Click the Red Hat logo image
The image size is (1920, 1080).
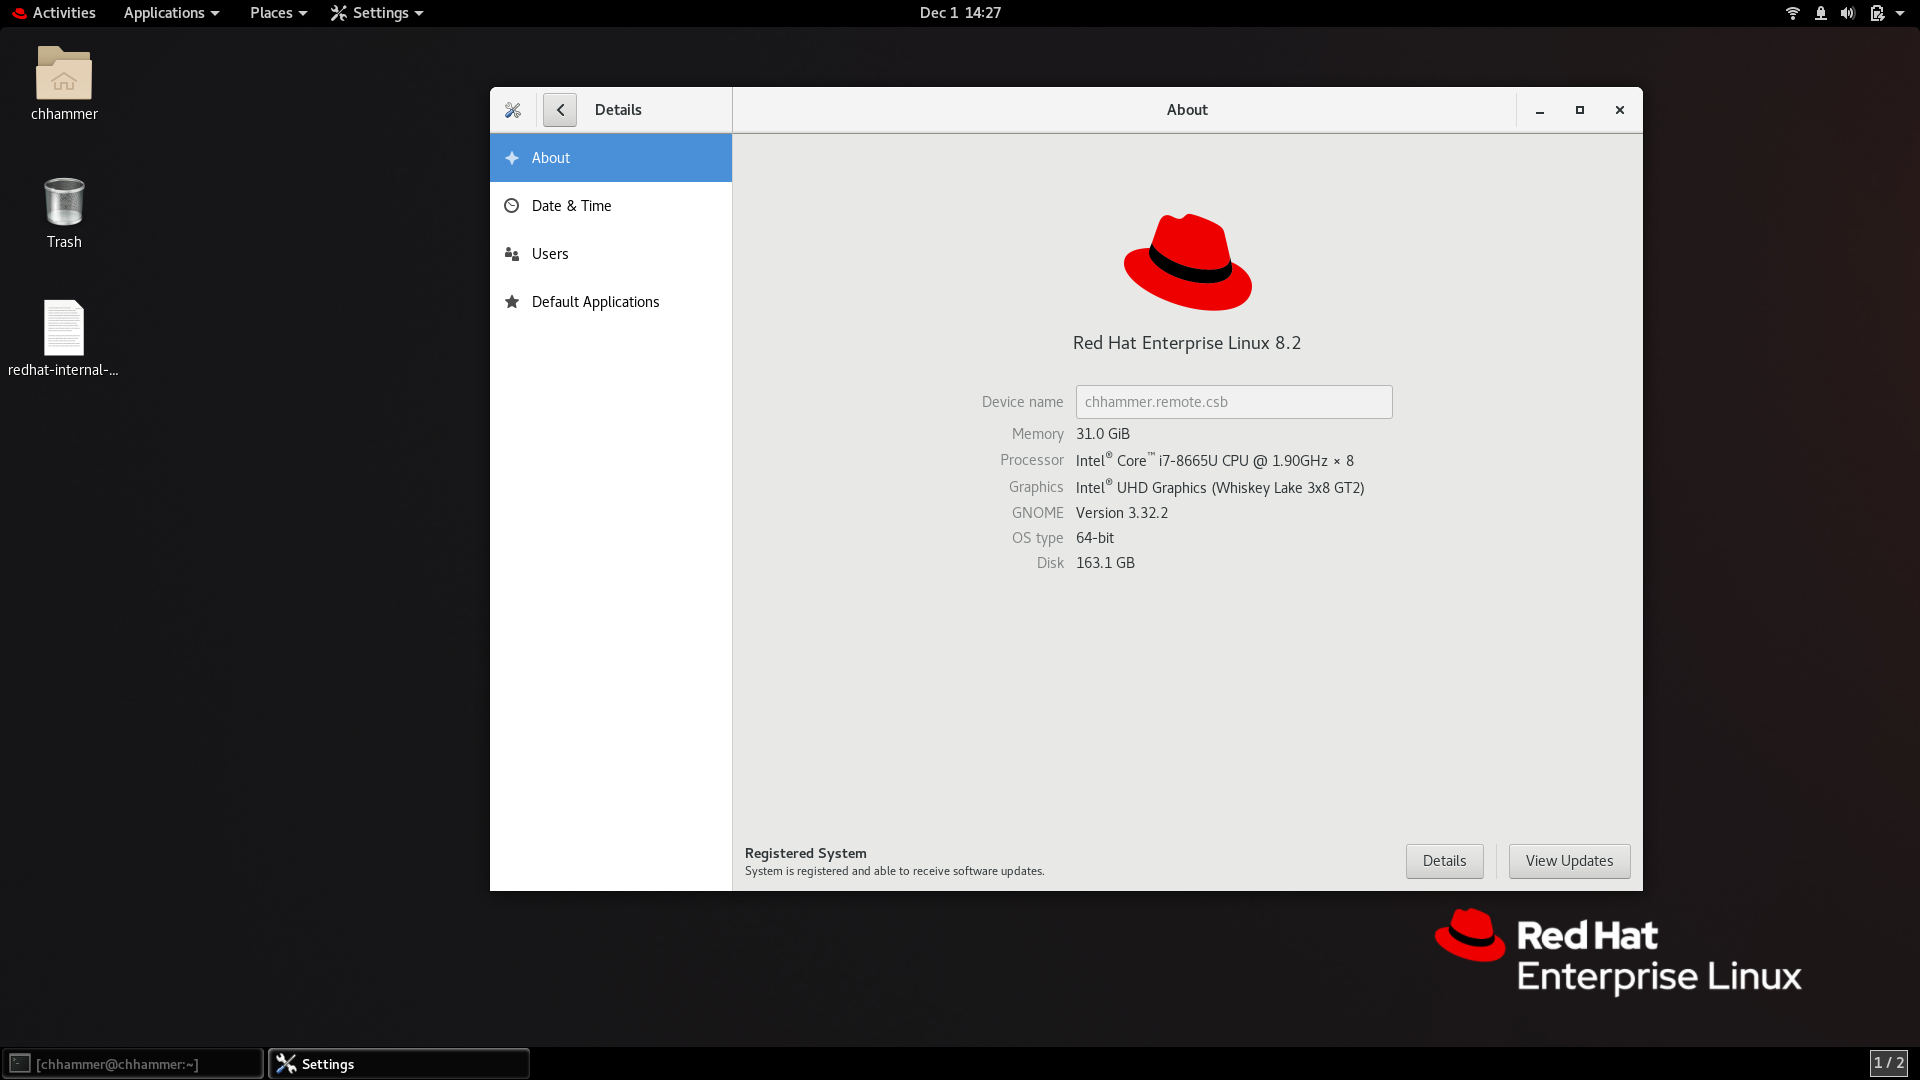click(1187, 262)
